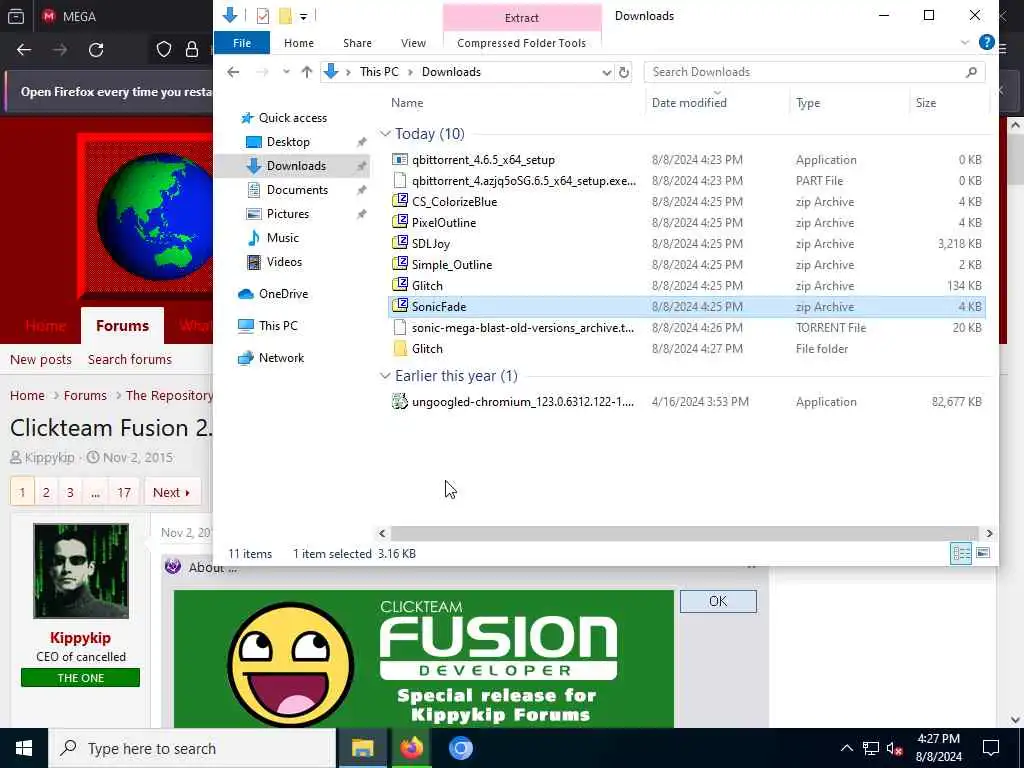Expand the This PC path chevron
The image size is (1024, 768).
pyautogui.click(x=411, y=72)
